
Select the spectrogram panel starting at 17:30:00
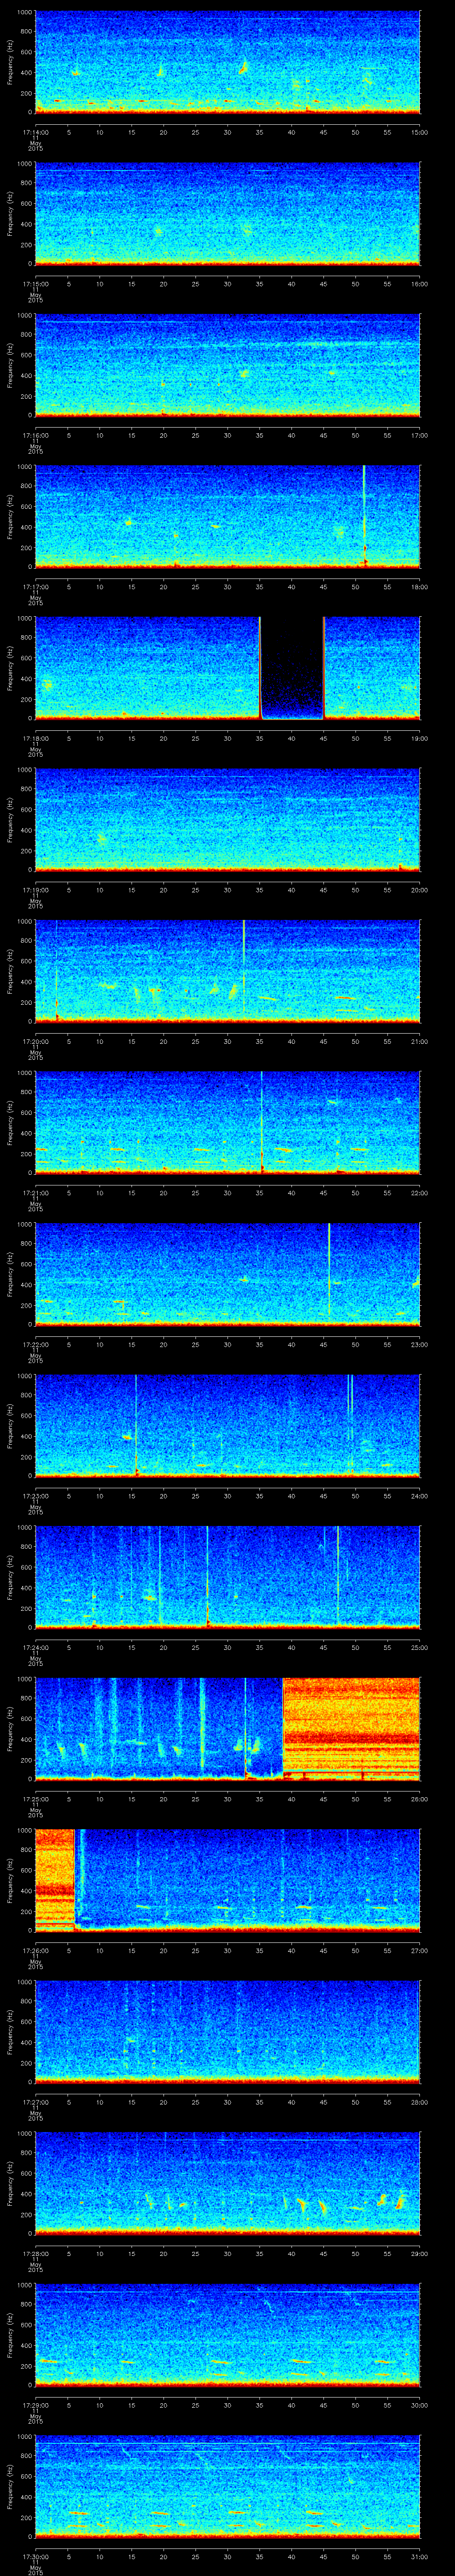(228, 2486)
